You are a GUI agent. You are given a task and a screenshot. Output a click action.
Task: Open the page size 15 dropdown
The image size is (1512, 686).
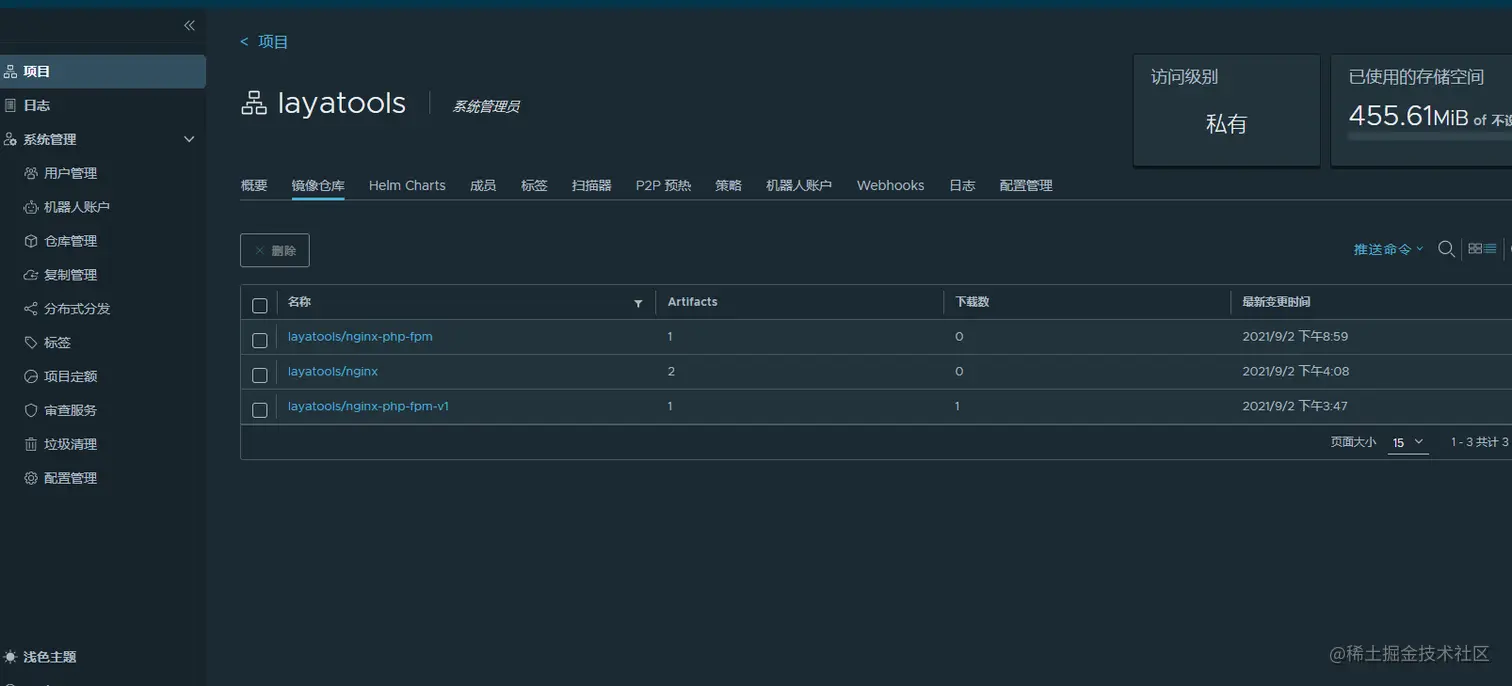[1407, 442]
